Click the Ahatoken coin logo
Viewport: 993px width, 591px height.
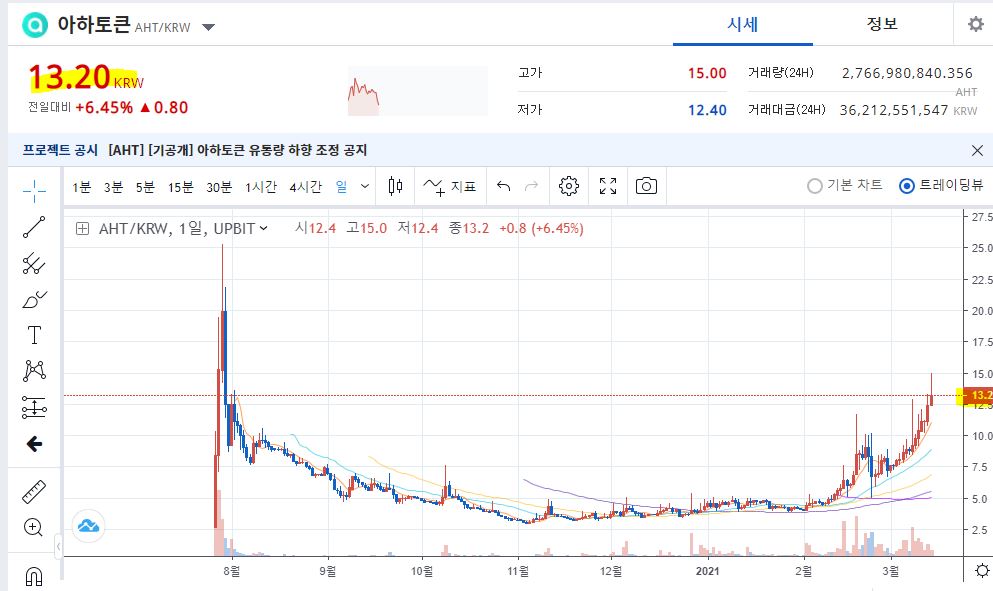(x=35, y=25)
